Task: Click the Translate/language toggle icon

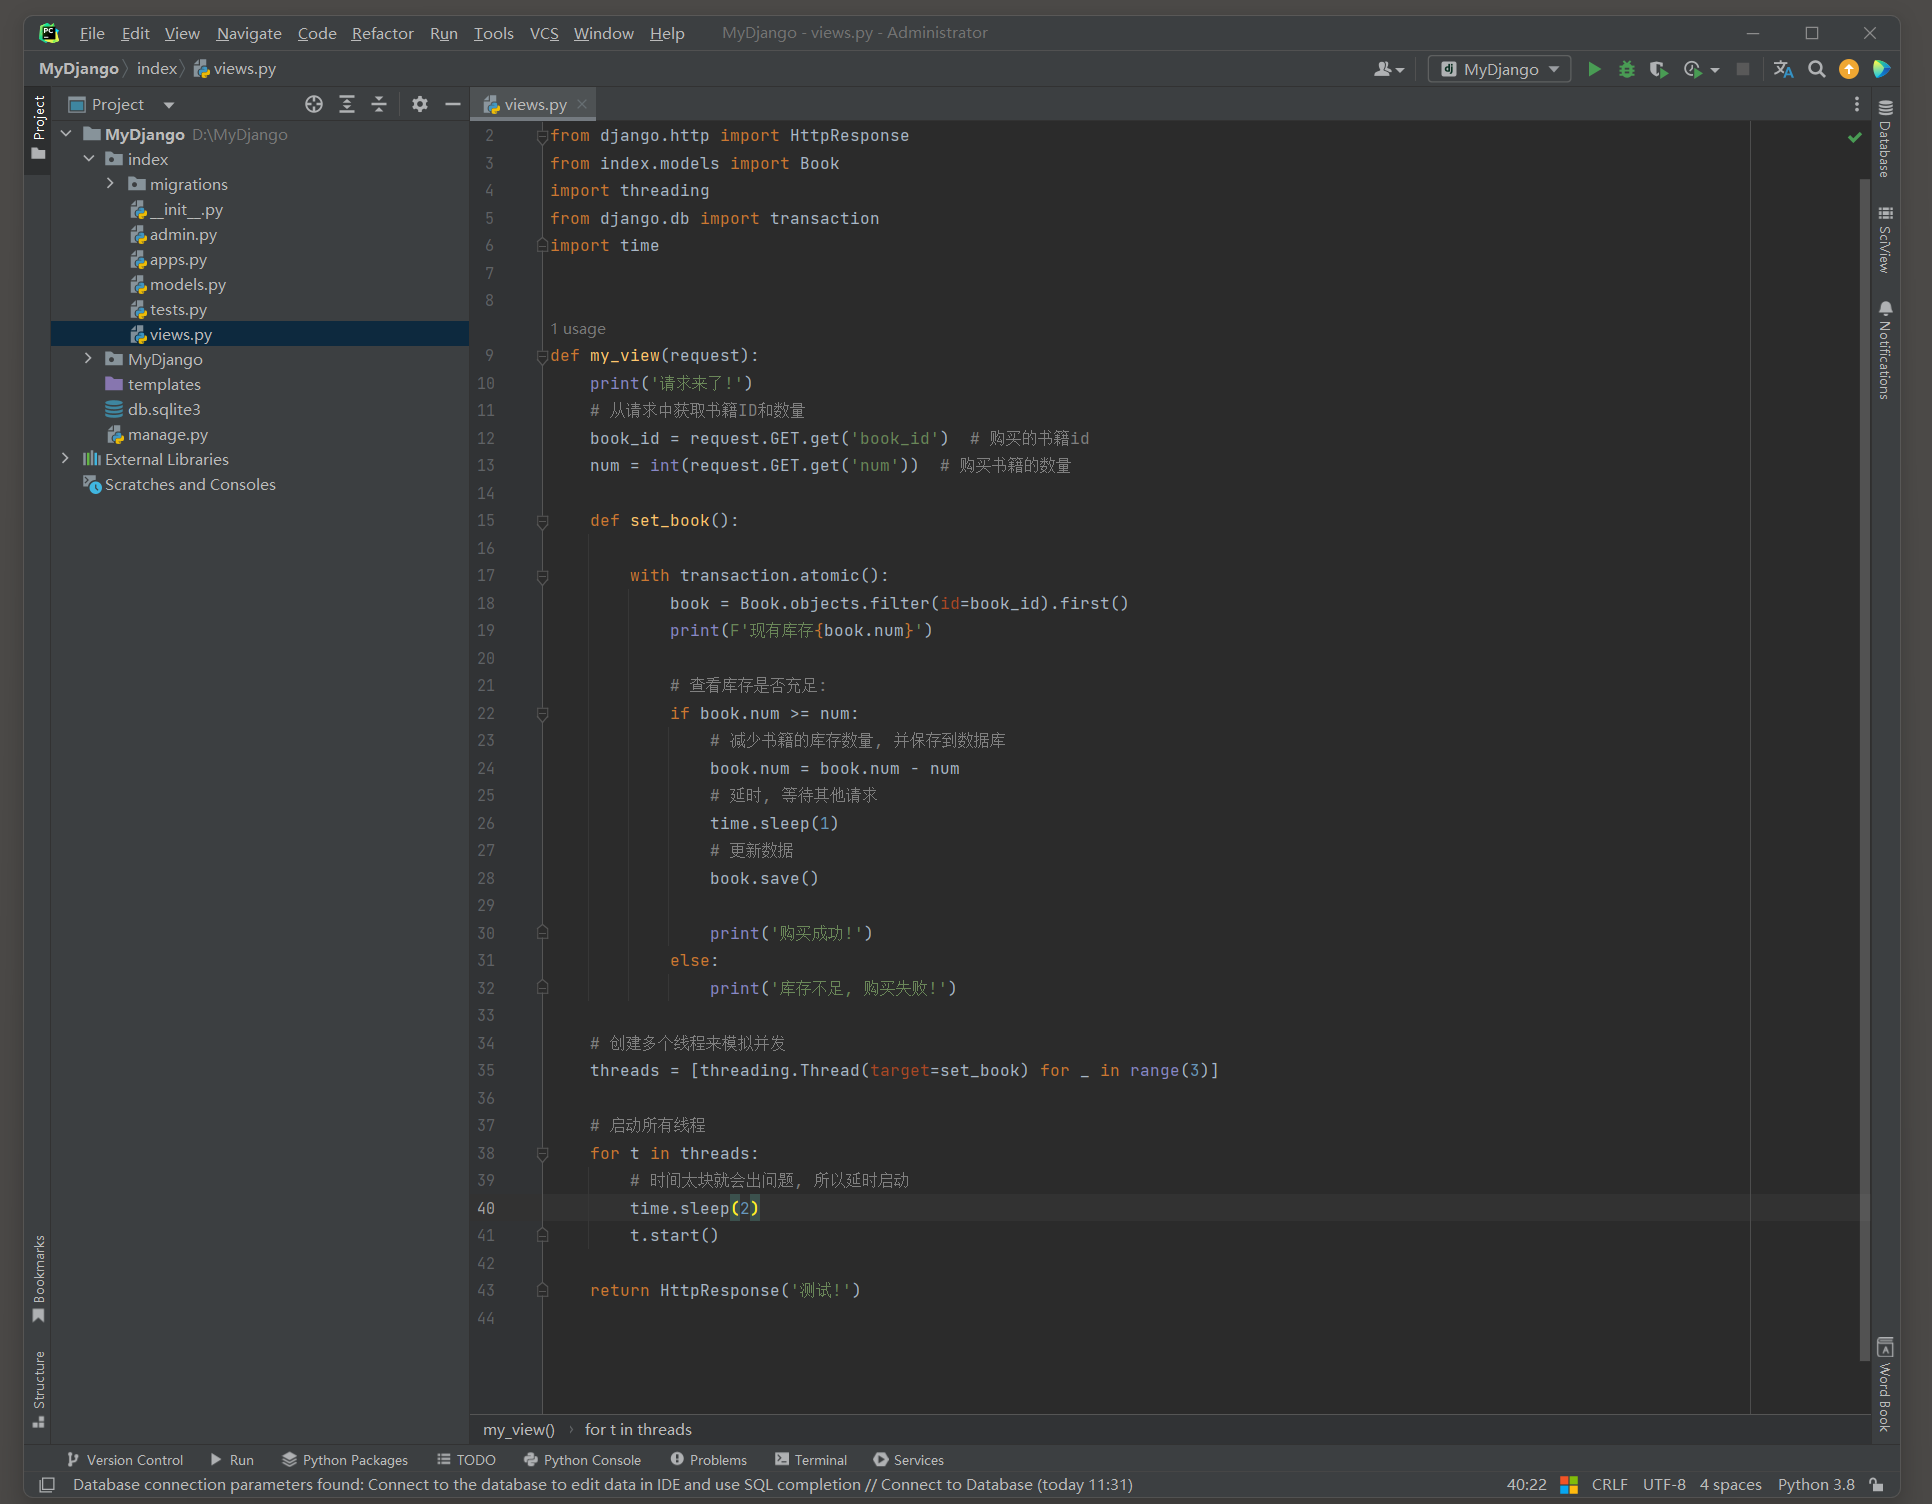Action: coord(1785,69)
